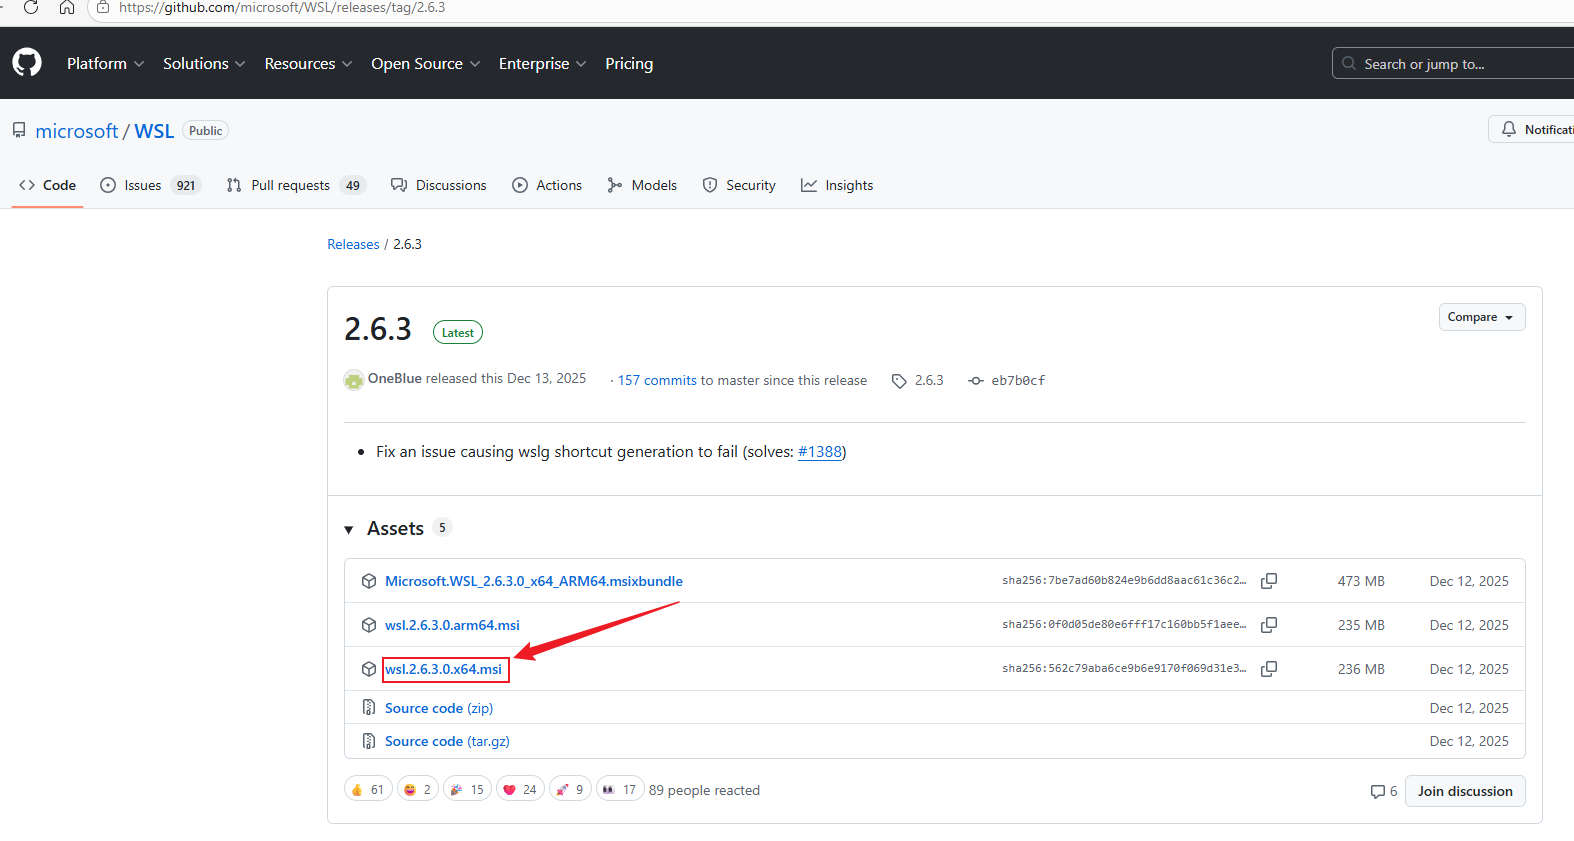Open the Models tab
The height and width of the screenshot is (841, 1574).
pos(642,185)
